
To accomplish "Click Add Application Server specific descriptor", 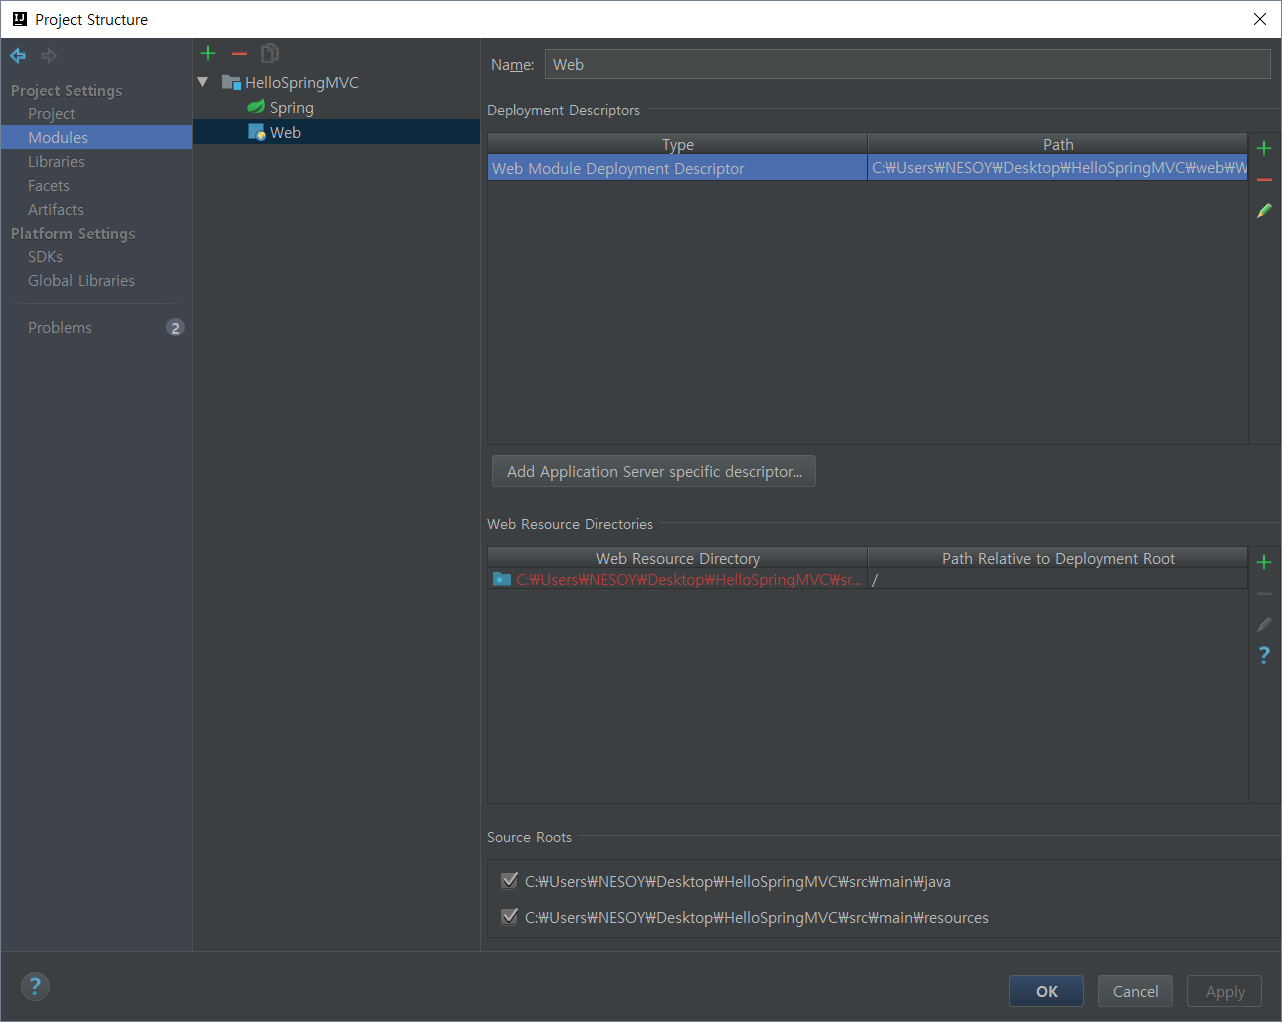I will (x=654, y=472).
